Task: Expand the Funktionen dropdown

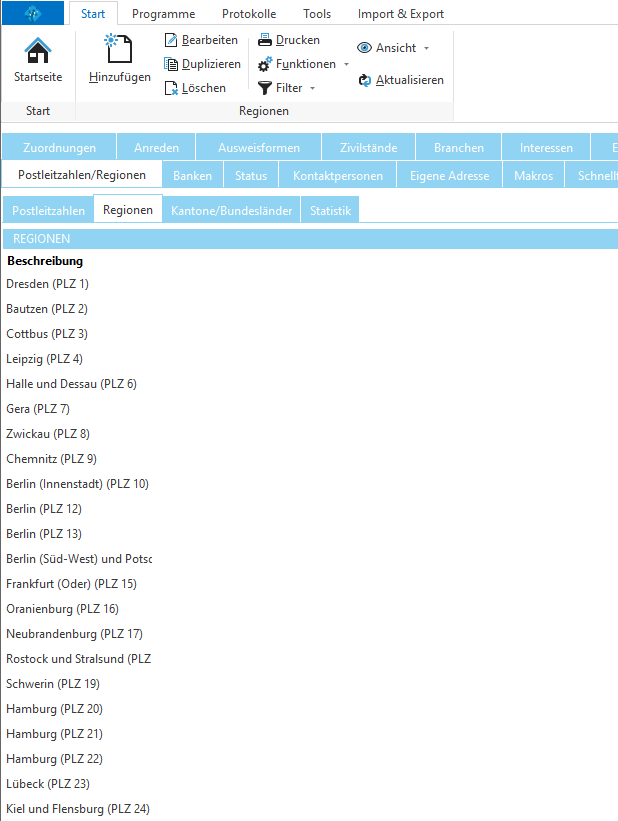Action: pos(346,64)
